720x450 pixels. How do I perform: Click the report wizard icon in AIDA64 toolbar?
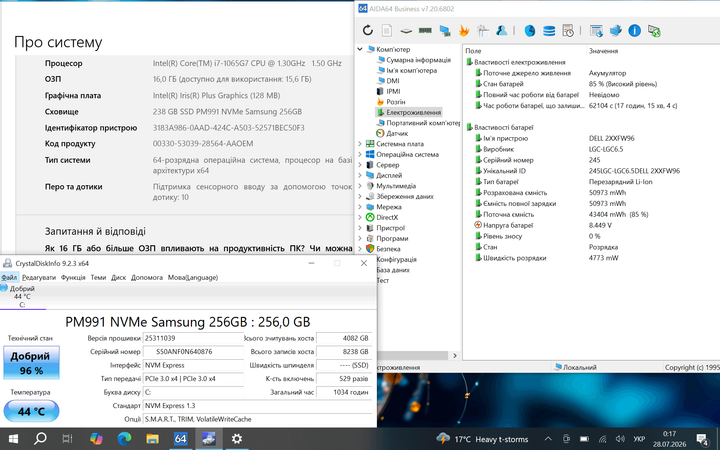(483, 31)
